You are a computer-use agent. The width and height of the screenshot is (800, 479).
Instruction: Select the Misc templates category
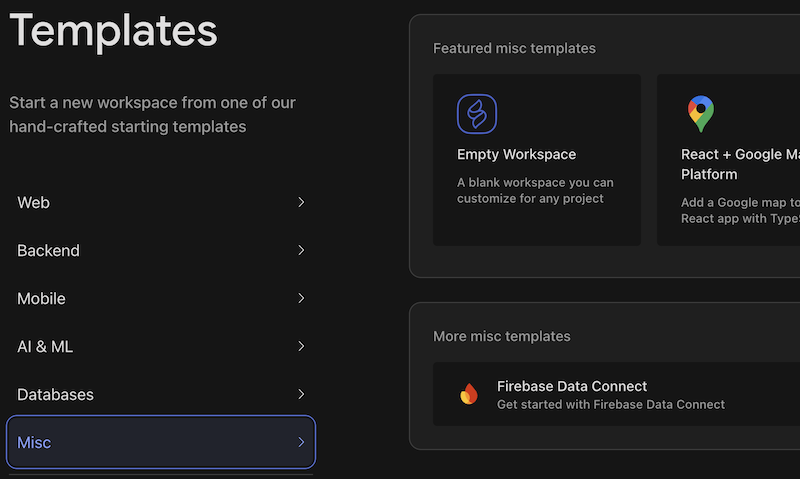point(161,442)
